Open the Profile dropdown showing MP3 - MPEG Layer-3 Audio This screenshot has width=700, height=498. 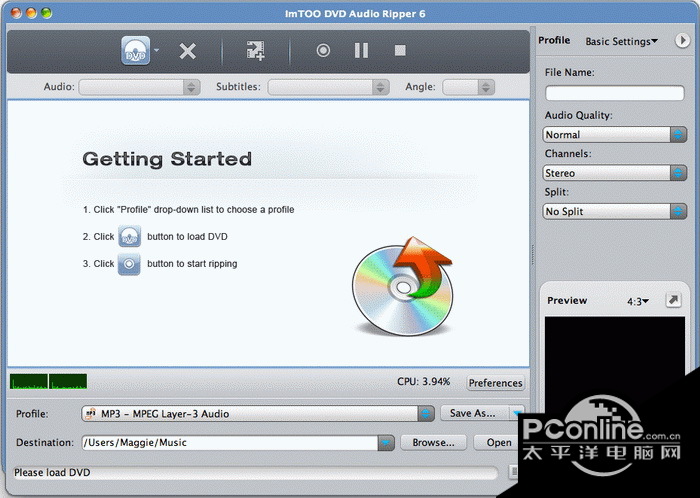258,414
